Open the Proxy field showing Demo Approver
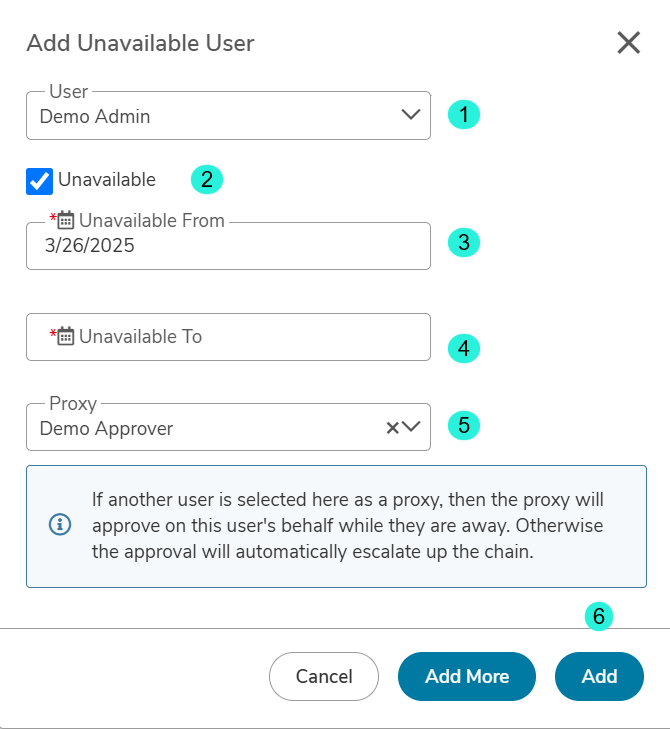 (228, 427)
